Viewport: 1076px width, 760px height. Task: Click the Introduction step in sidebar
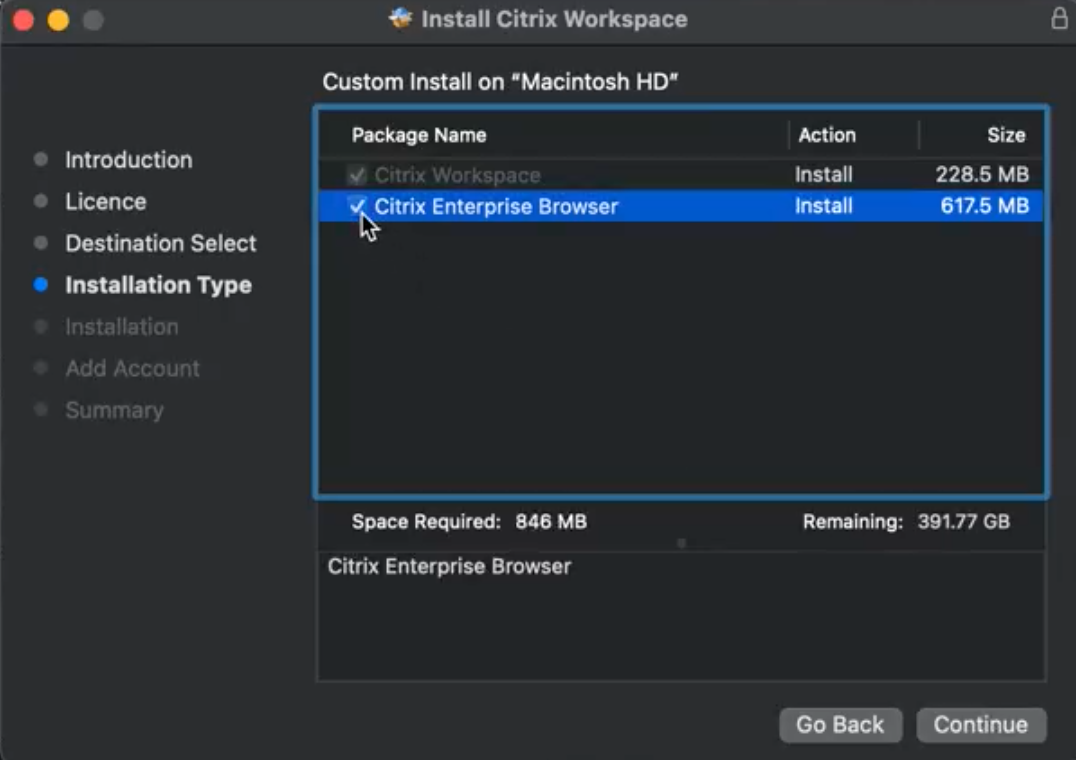tap(128, 160)
